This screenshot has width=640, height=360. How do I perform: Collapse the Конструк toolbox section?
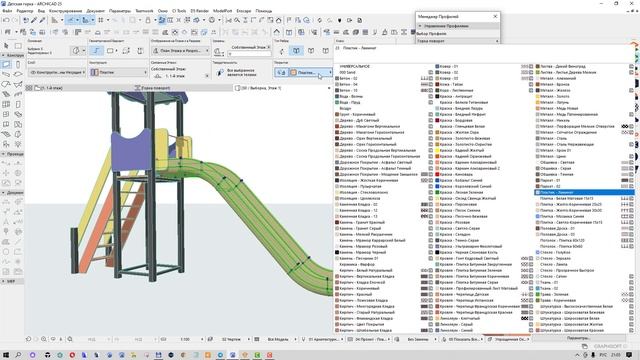tap(3, 55)
